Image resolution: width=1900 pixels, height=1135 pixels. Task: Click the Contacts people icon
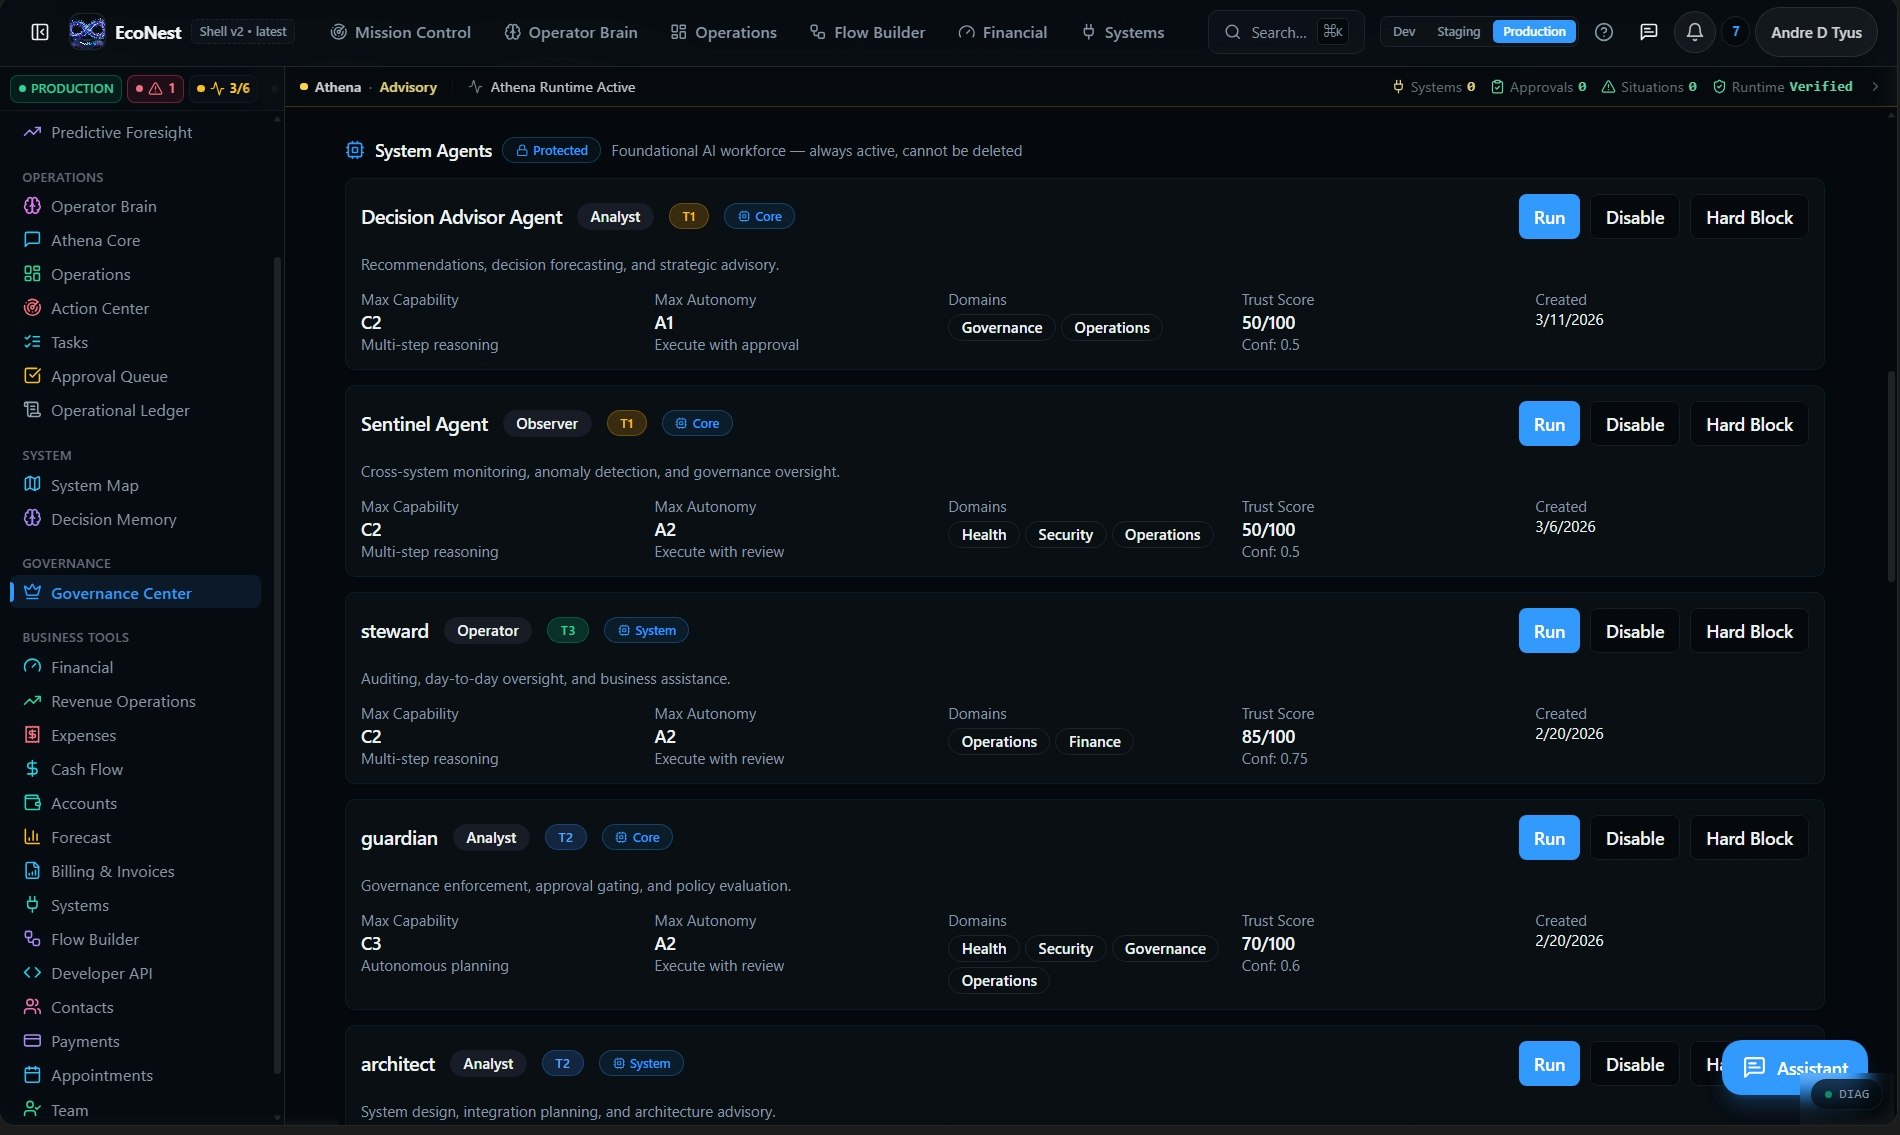pos(32,1007)
